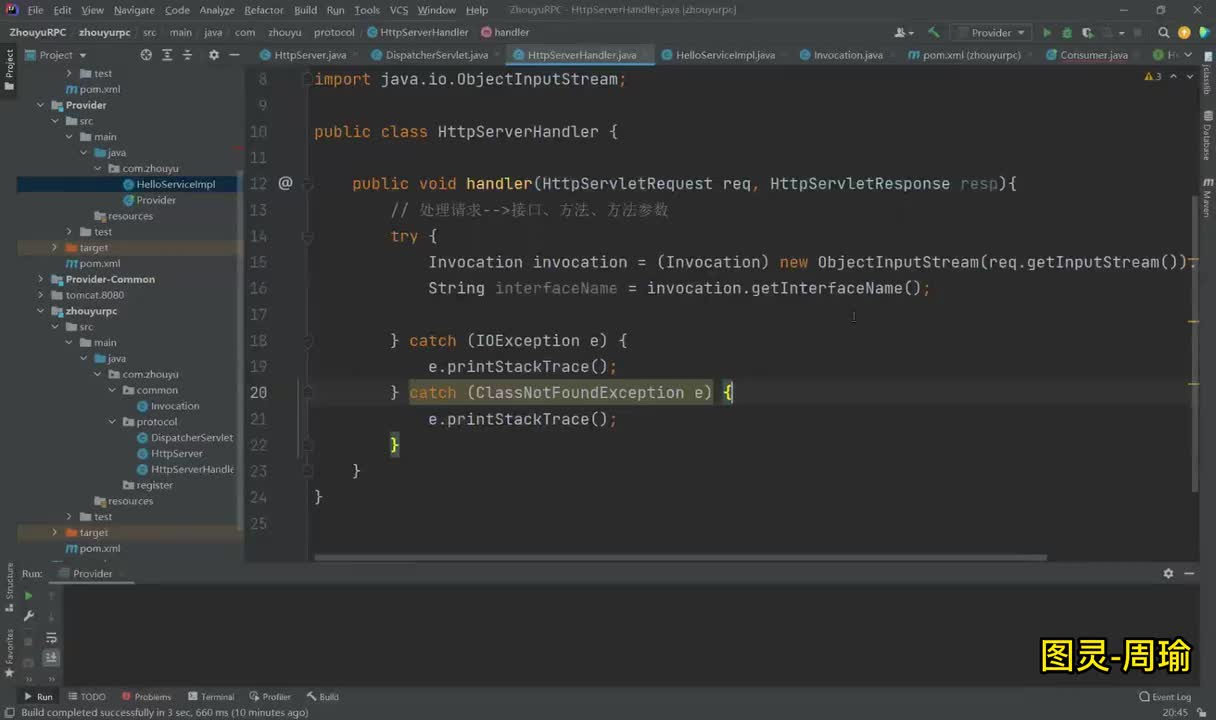This screenshot has width=1216, height=720.
Task: Expand the orange target folder under Provider
Action: click(55, 247)
